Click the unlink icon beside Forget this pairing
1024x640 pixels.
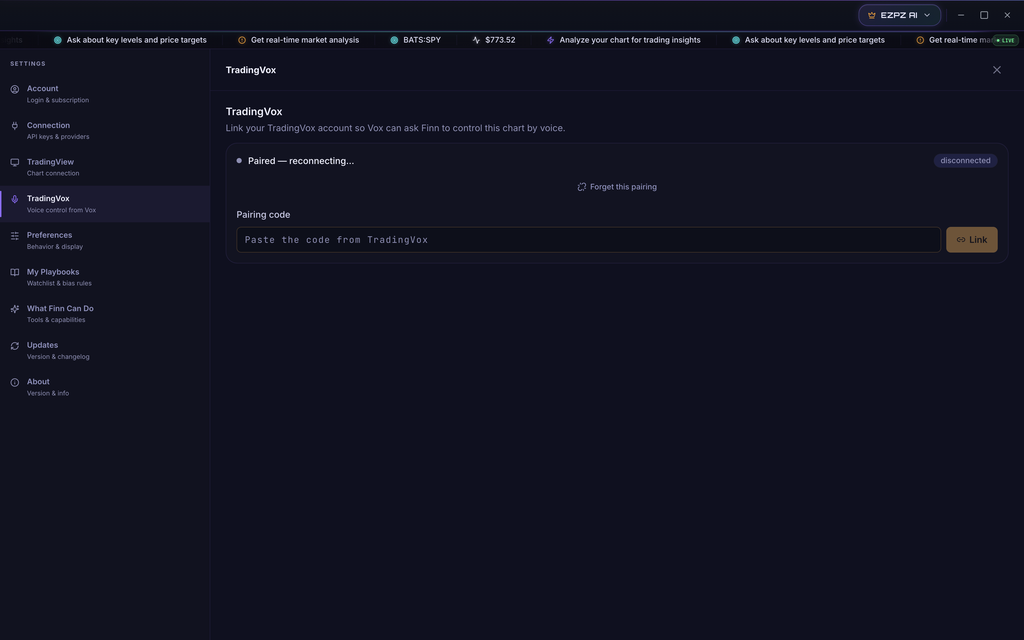pyautogui.click(x=581, y=187)
